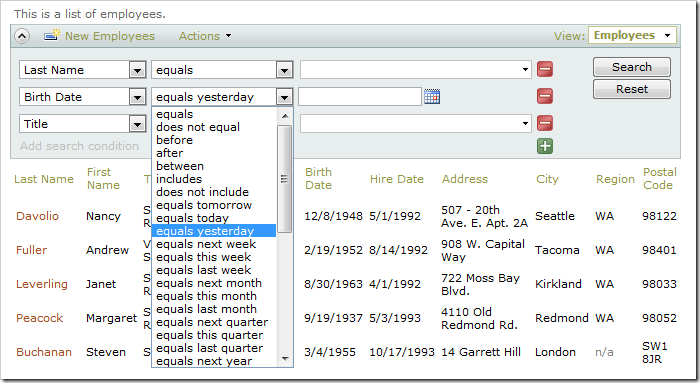This screenshot has width=700, height=383.
Task: Open the Fuller employee record
Action: 31,250
